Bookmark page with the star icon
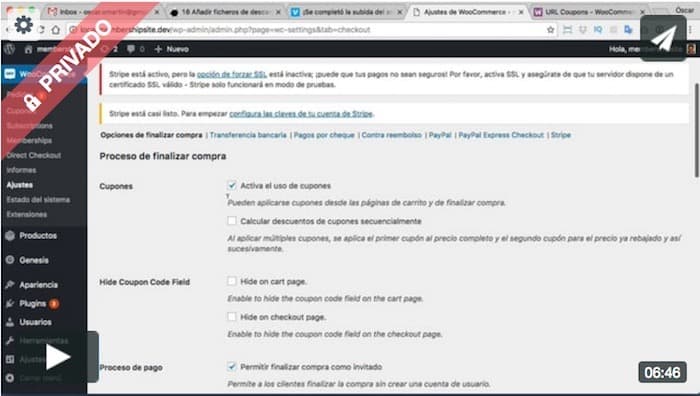 tap(550, 30)
